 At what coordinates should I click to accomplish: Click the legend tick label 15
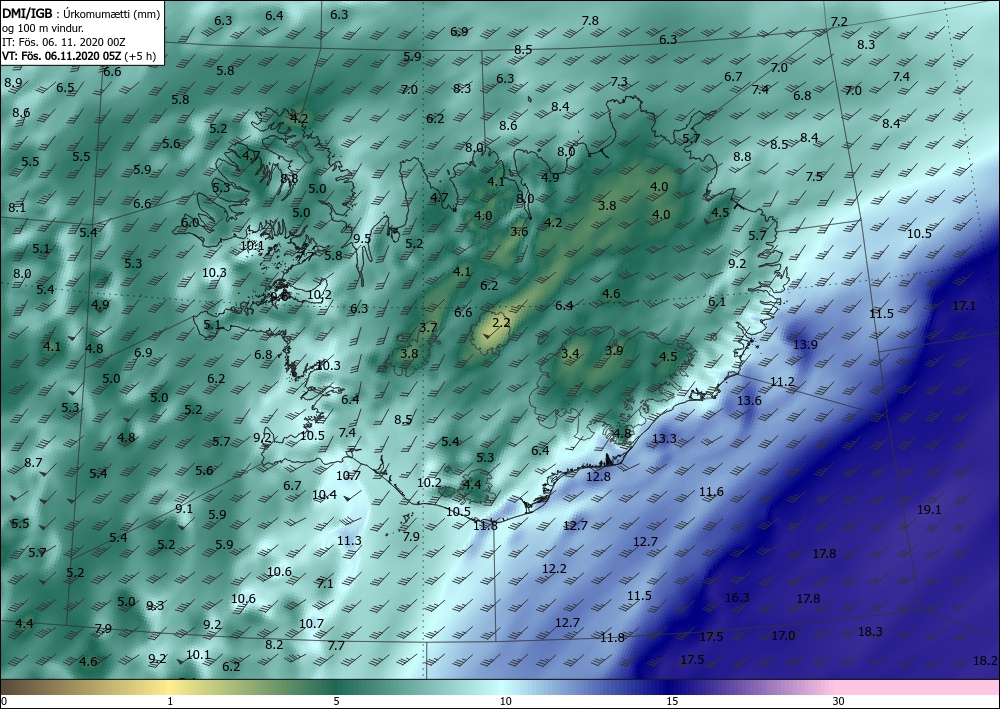pos(672,701)
